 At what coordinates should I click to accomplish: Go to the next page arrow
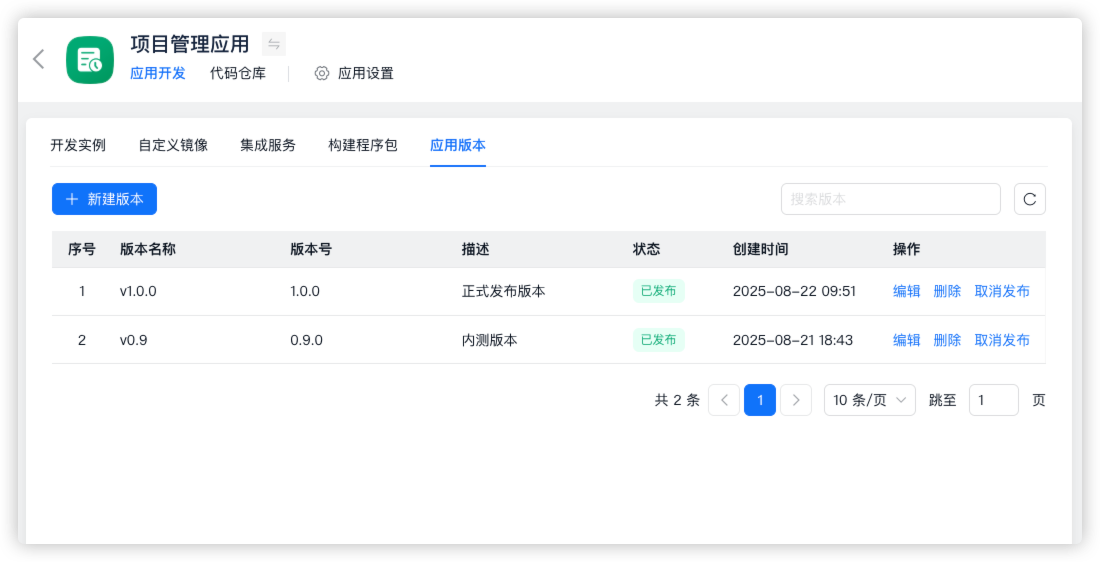796,400
